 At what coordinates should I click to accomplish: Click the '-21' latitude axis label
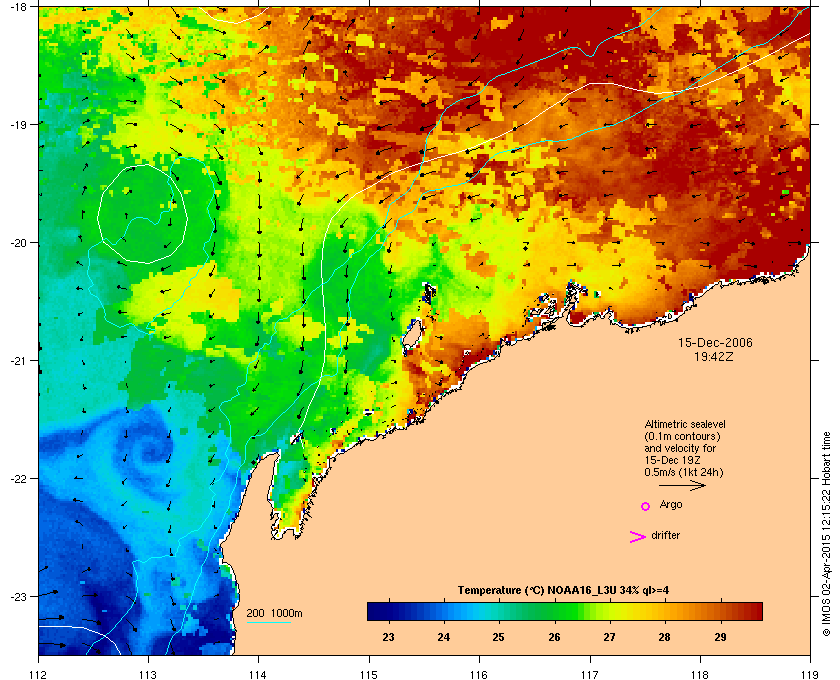[x=18, y=360]
